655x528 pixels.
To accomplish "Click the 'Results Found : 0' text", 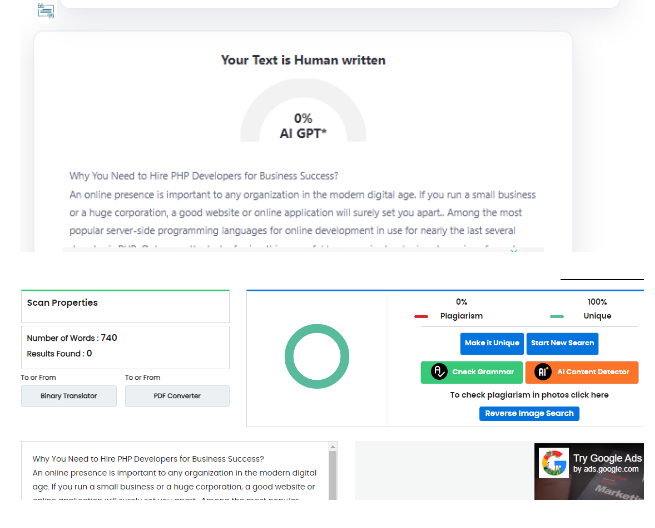I will 59,354.
